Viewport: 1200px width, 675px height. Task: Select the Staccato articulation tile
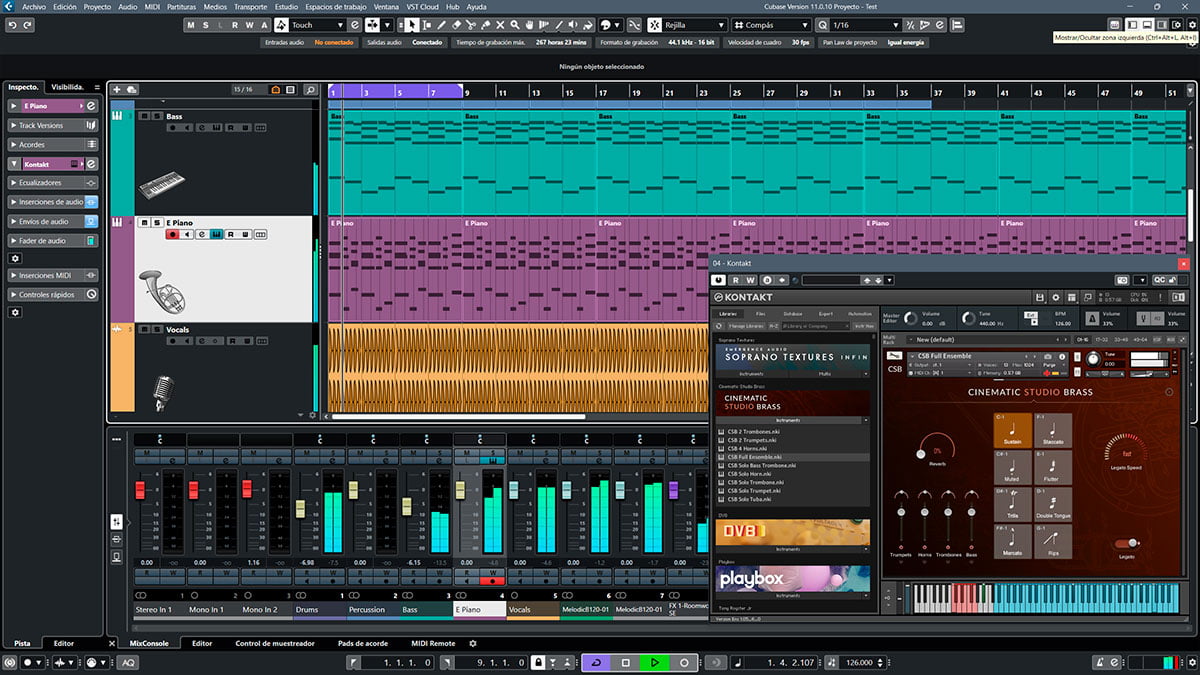pos(1052,430)
